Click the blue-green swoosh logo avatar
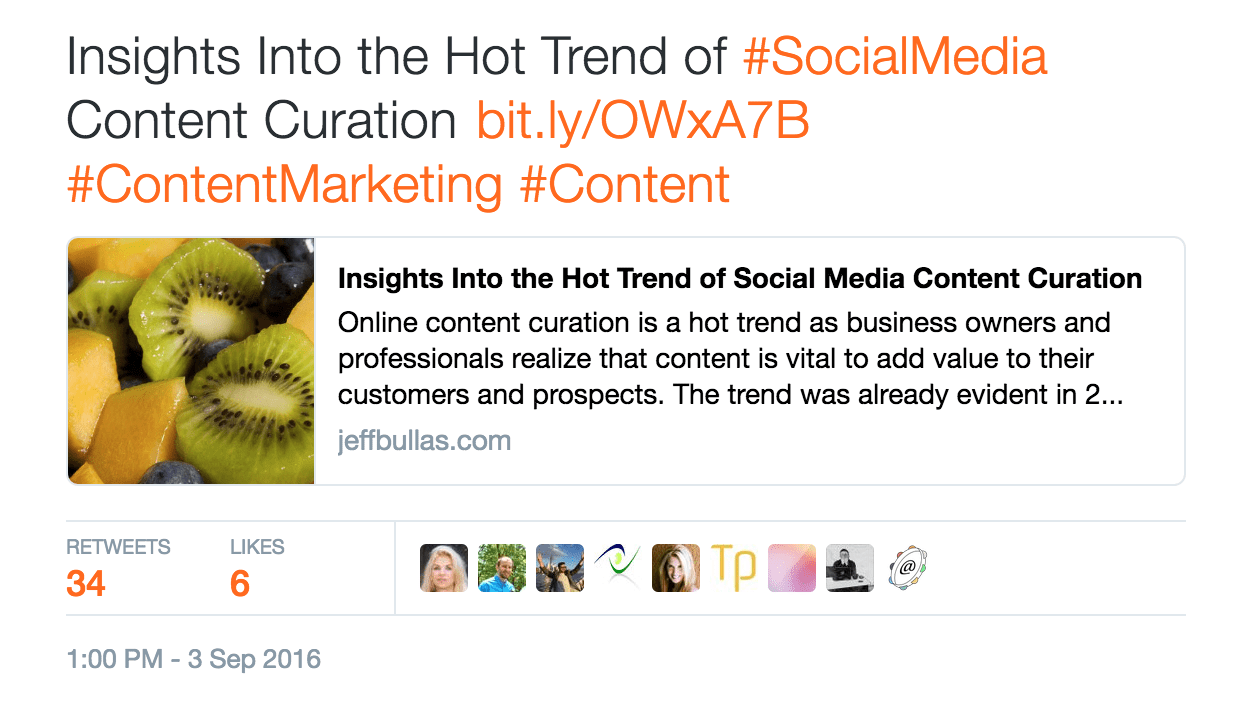This screenshot has height=702, width=1252. [x=617, y=568]
